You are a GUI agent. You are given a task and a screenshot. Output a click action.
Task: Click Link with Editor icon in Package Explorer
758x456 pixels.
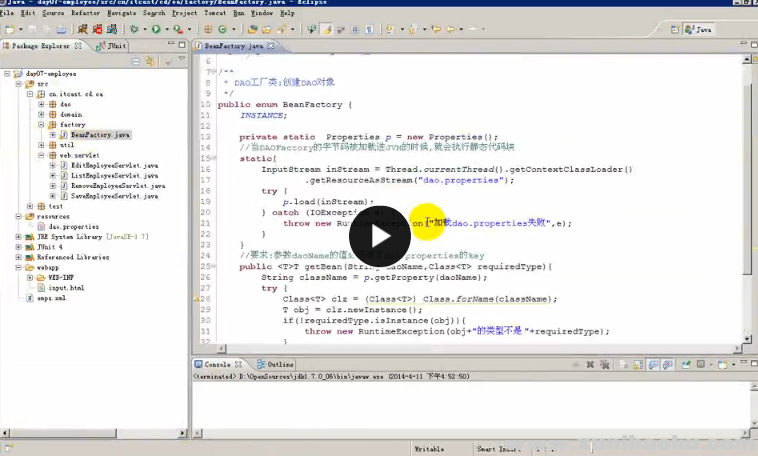[150, 61]
